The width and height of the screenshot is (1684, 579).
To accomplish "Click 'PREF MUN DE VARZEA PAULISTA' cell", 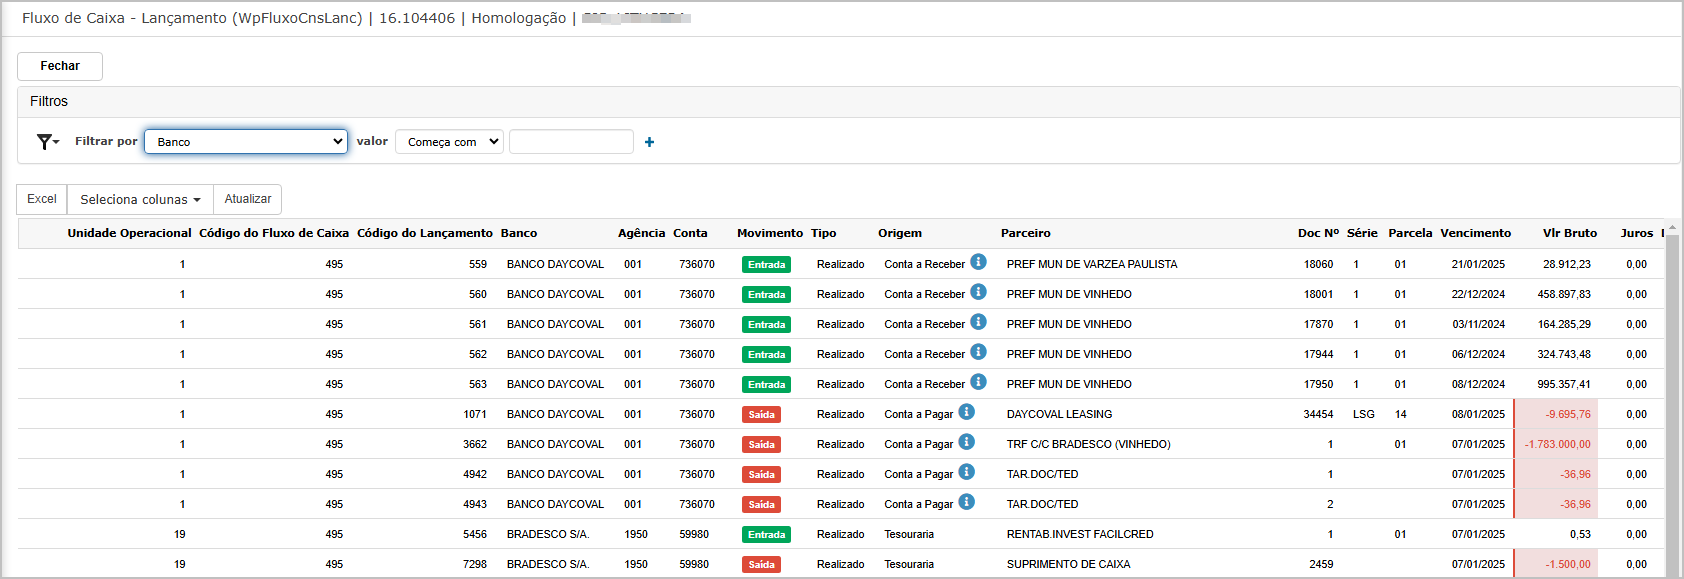I will click(x=1092, y=264).
